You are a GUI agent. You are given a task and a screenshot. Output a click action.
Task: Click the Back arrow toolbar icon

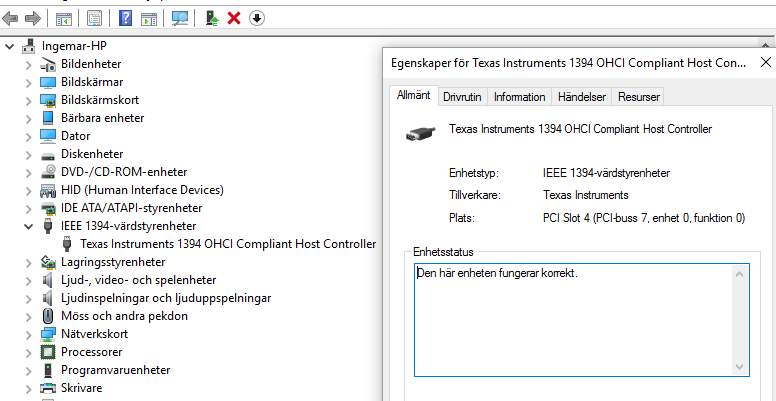pos(10,19)
